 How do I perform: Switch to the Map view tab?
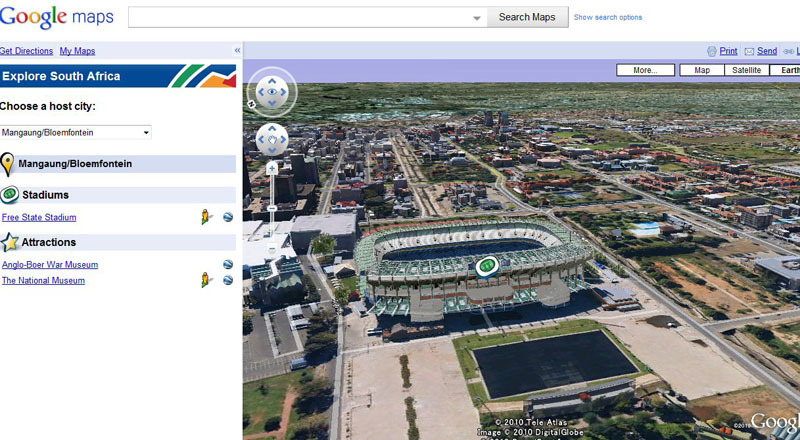coord(702,70)
